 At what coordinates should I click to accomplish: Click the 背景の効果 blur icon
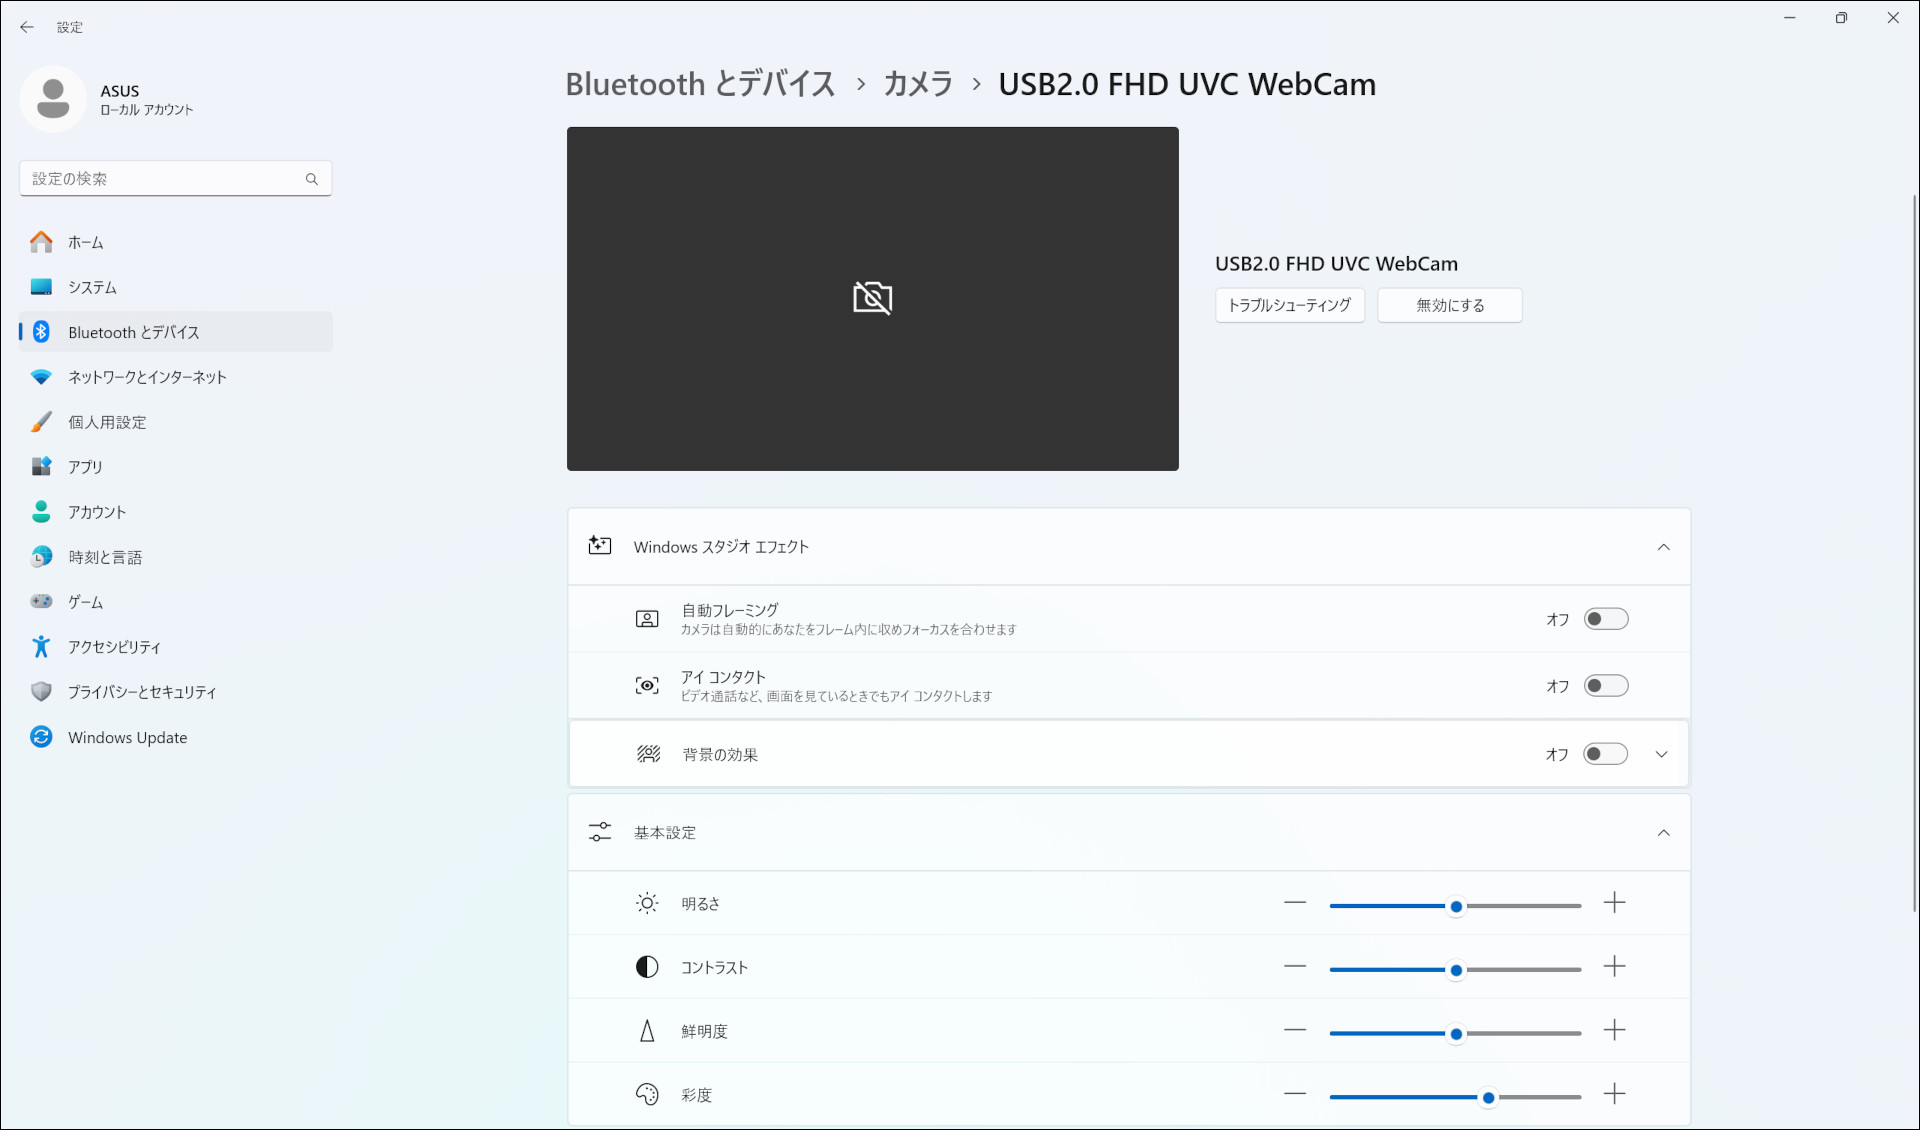(x=648, y=754)
